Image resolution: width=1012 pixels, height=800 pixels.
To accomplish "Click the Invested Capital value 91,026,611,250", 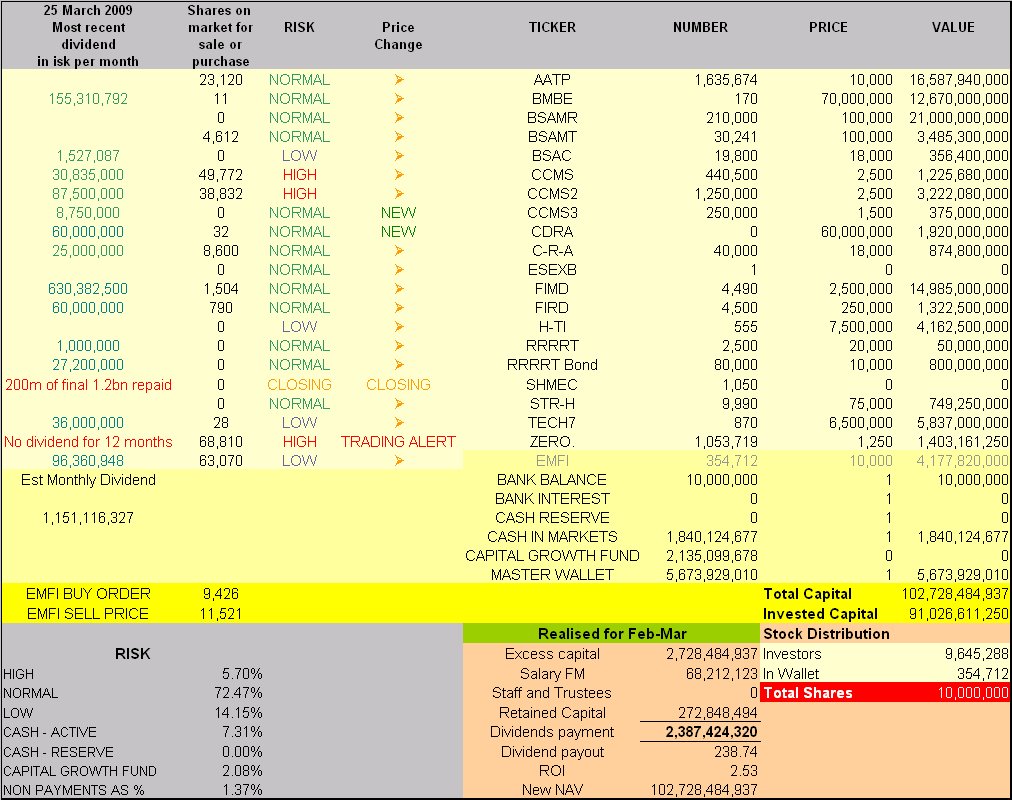I will (958, 614).
